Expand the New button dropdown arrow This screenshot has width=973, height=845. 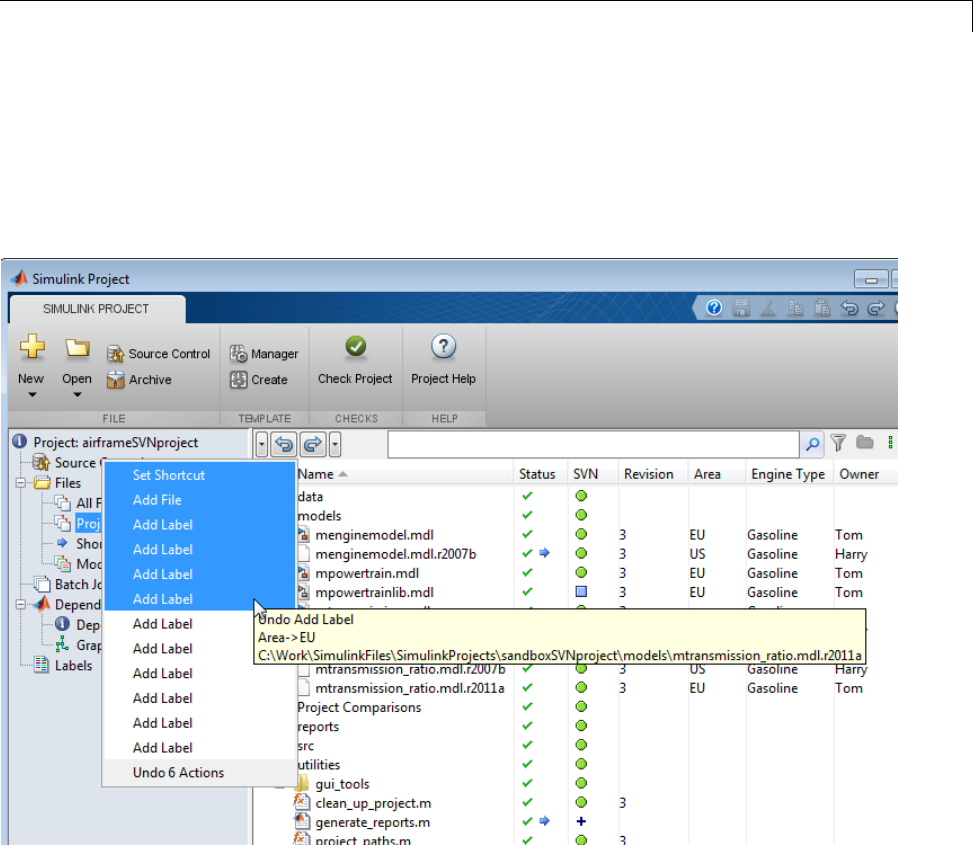point(32,395)
